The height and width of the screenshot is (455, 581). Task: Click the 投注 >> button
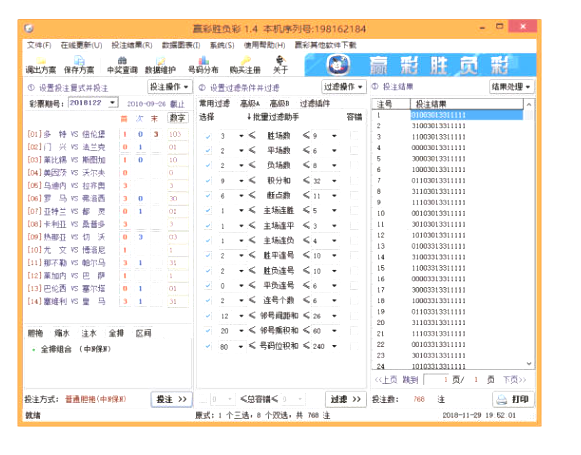(x=172, y=399)
